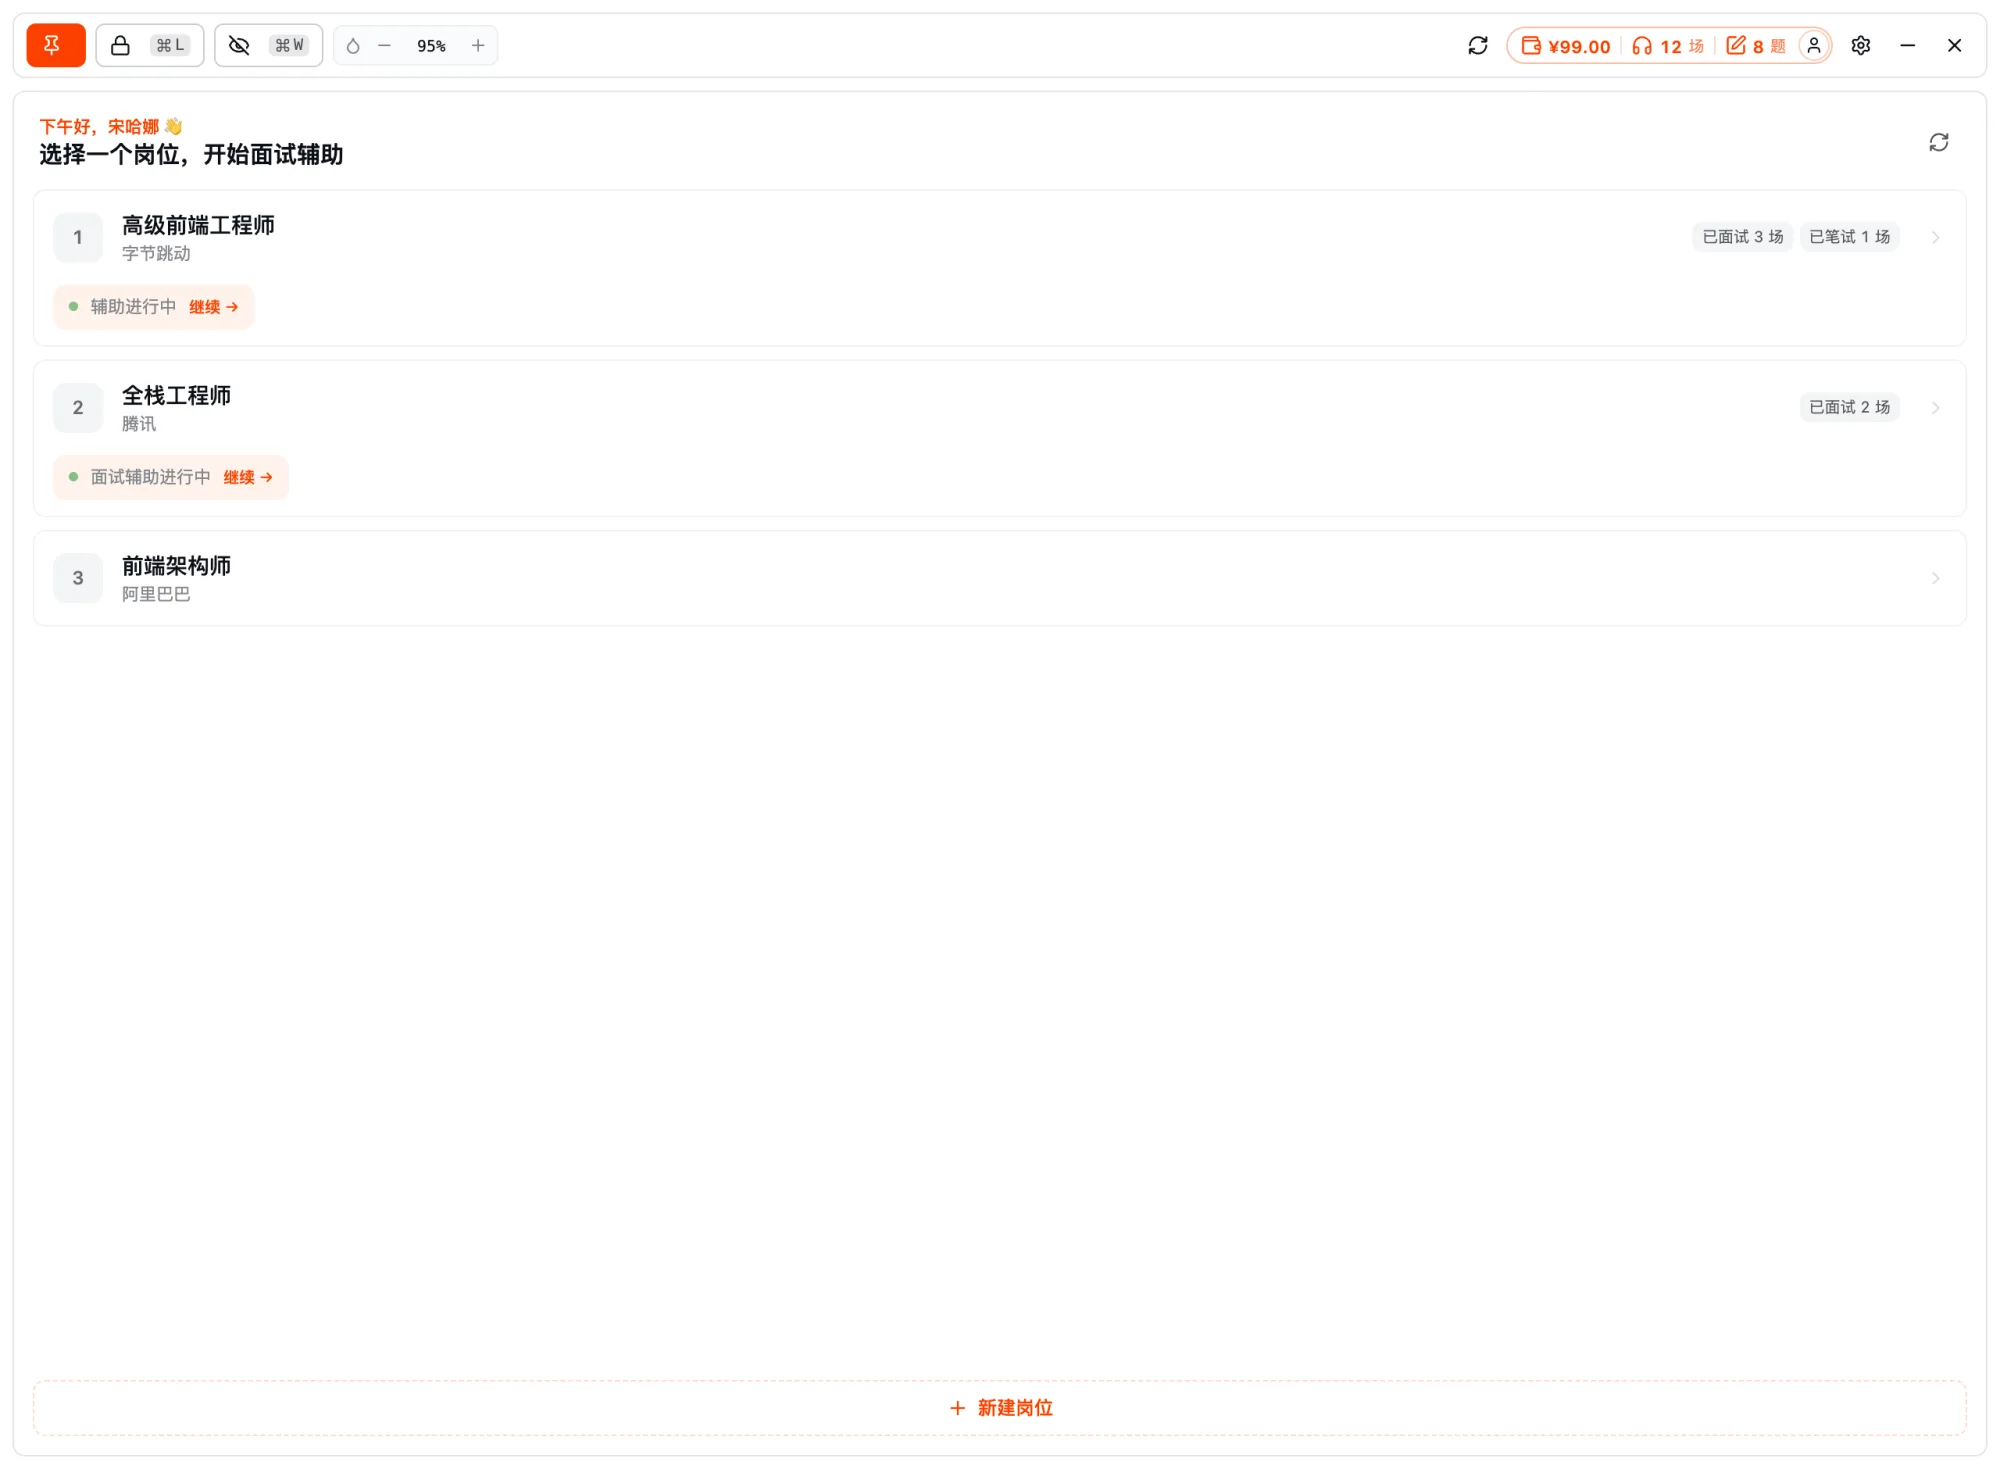Continue the 面试辅助进行中 session for 腾讯

pos(248,477)
